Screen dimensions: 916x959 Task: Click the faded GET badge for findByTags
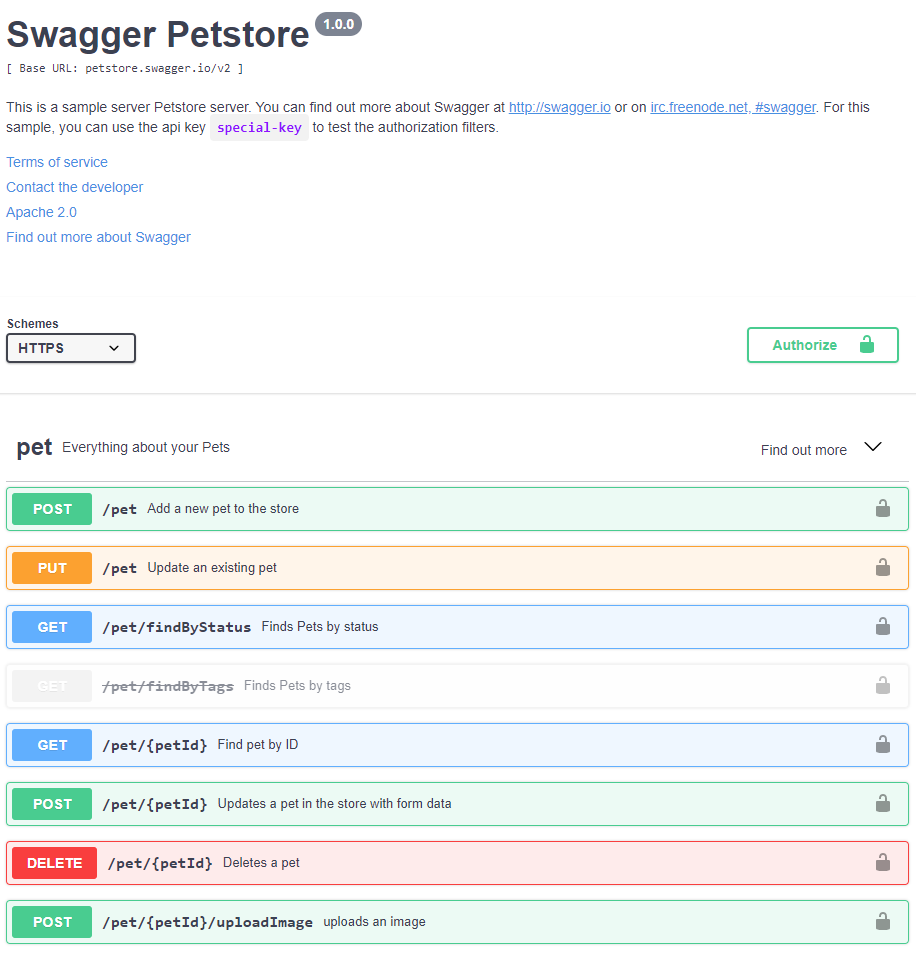(52, 686)
